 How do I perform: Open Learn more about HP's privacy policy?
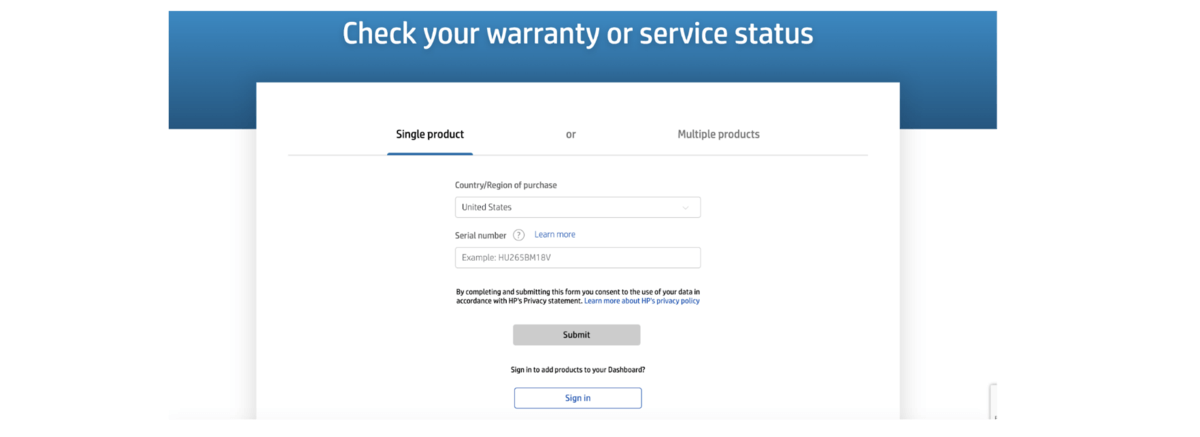click(x=642, y=301)
